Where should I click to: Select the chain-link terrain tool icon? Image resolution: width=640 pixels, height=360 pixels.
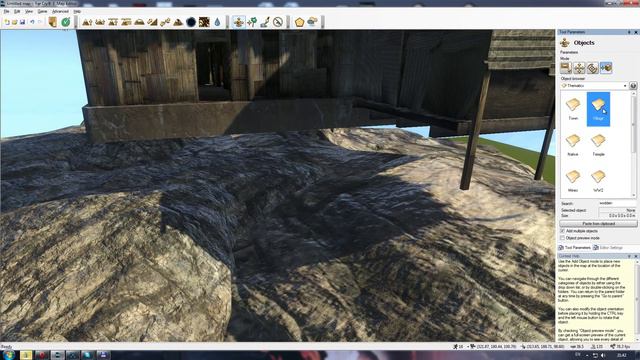[165, 22]
